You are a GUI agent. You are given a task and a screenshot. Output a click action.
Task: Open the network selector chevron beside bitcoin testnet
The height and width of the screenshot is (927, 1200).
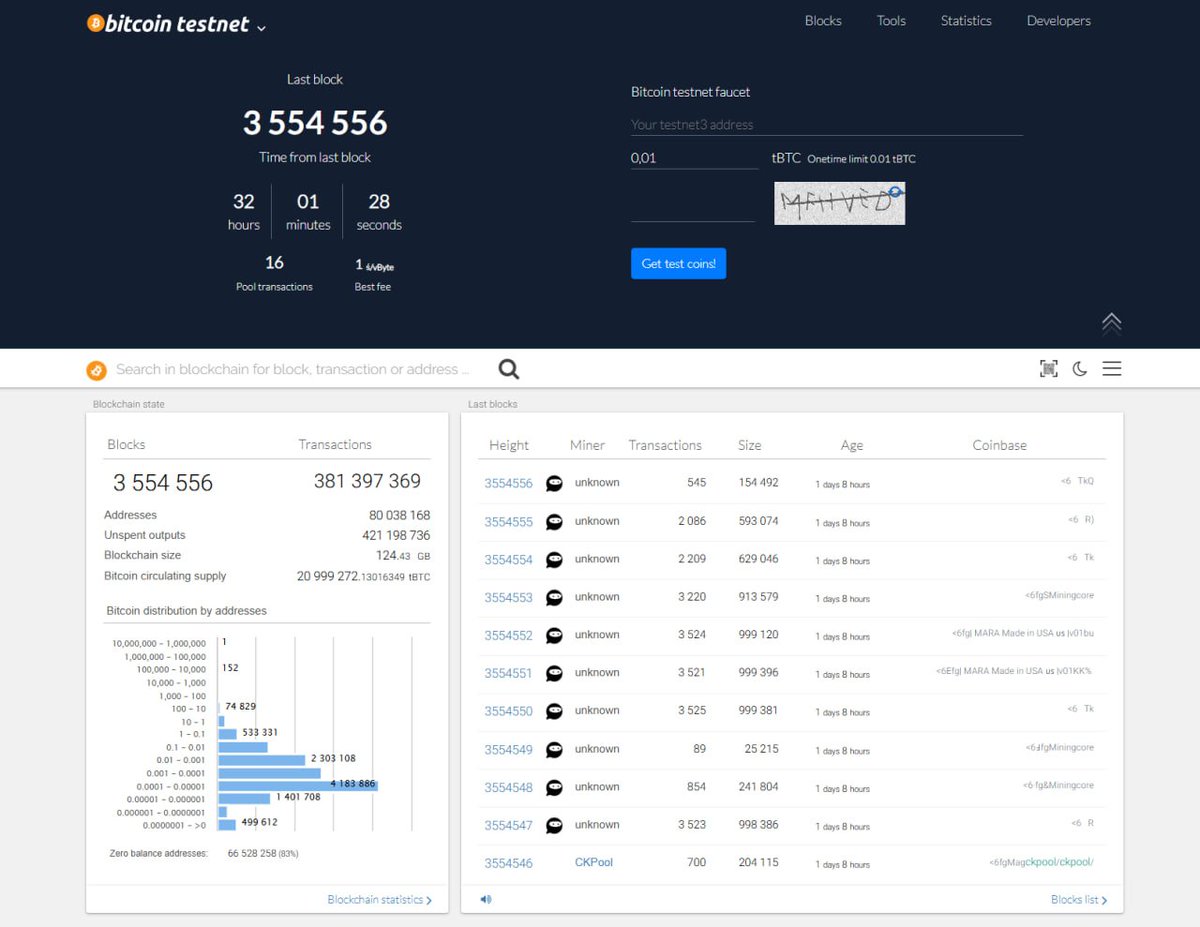click(x=261, y=28)
